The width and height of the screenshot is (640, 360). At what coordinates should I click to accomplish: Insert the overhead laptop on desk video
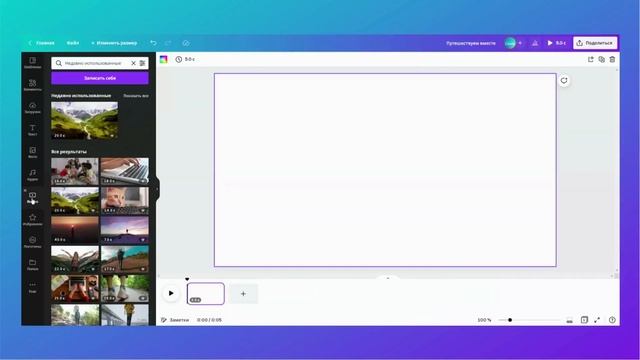pos(75,289)
